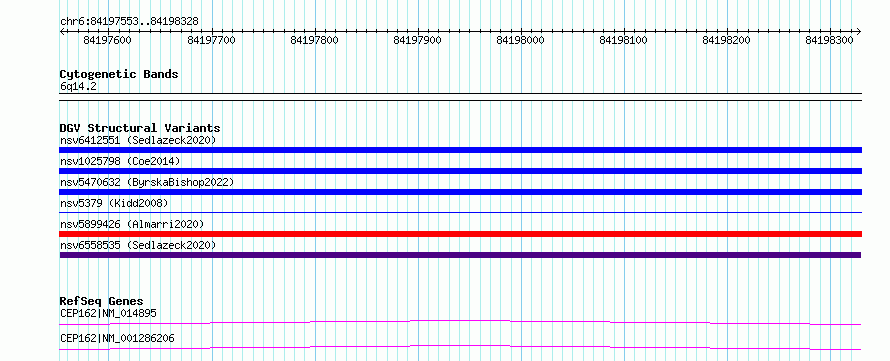This screenshot has width=890, height=361.
Task: Click the blue bar for nsv5470632
Action: (x=460, y=192)
